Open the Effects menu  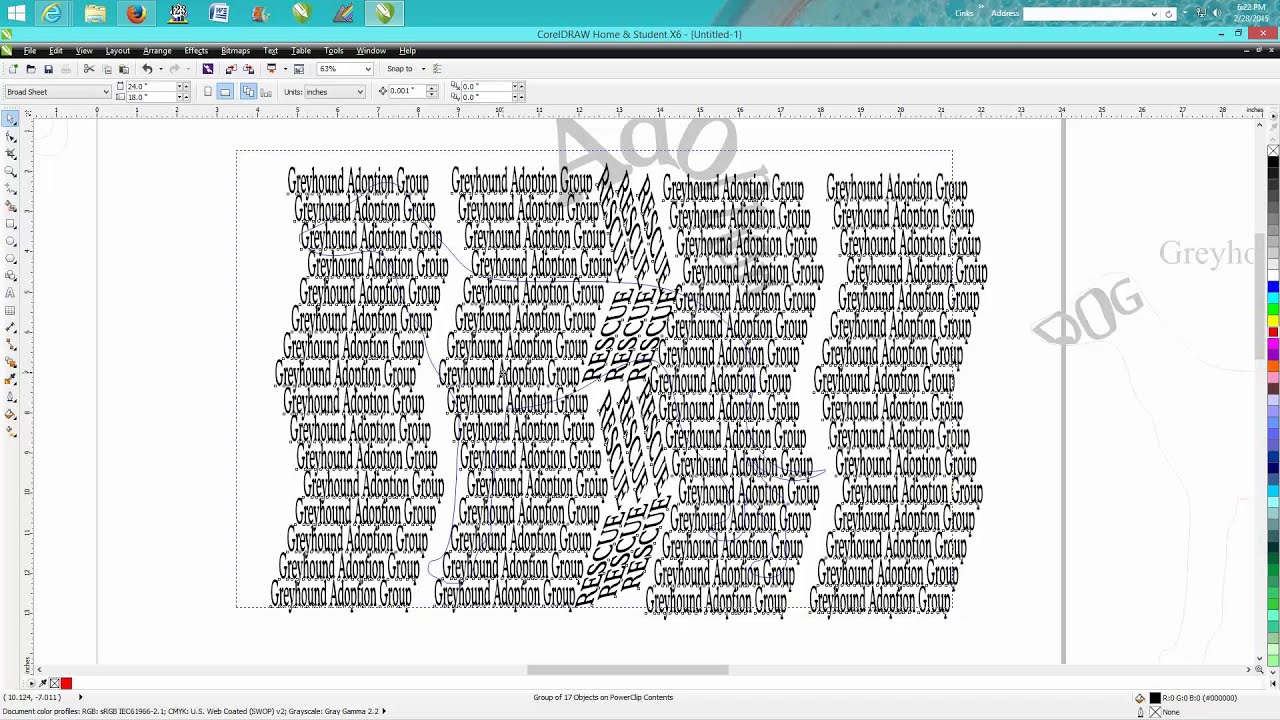pyautogui.click(x=196, y=51)
